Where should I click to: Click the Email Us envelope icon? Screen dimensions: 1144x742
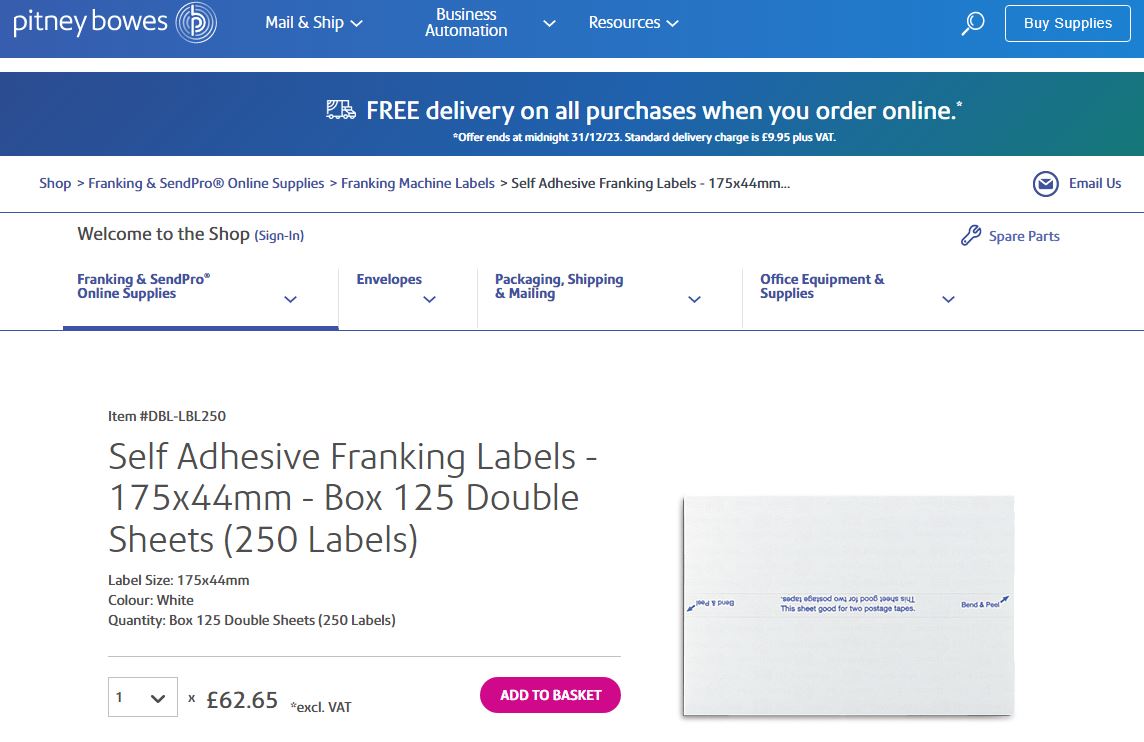[x=1045, y=184]
